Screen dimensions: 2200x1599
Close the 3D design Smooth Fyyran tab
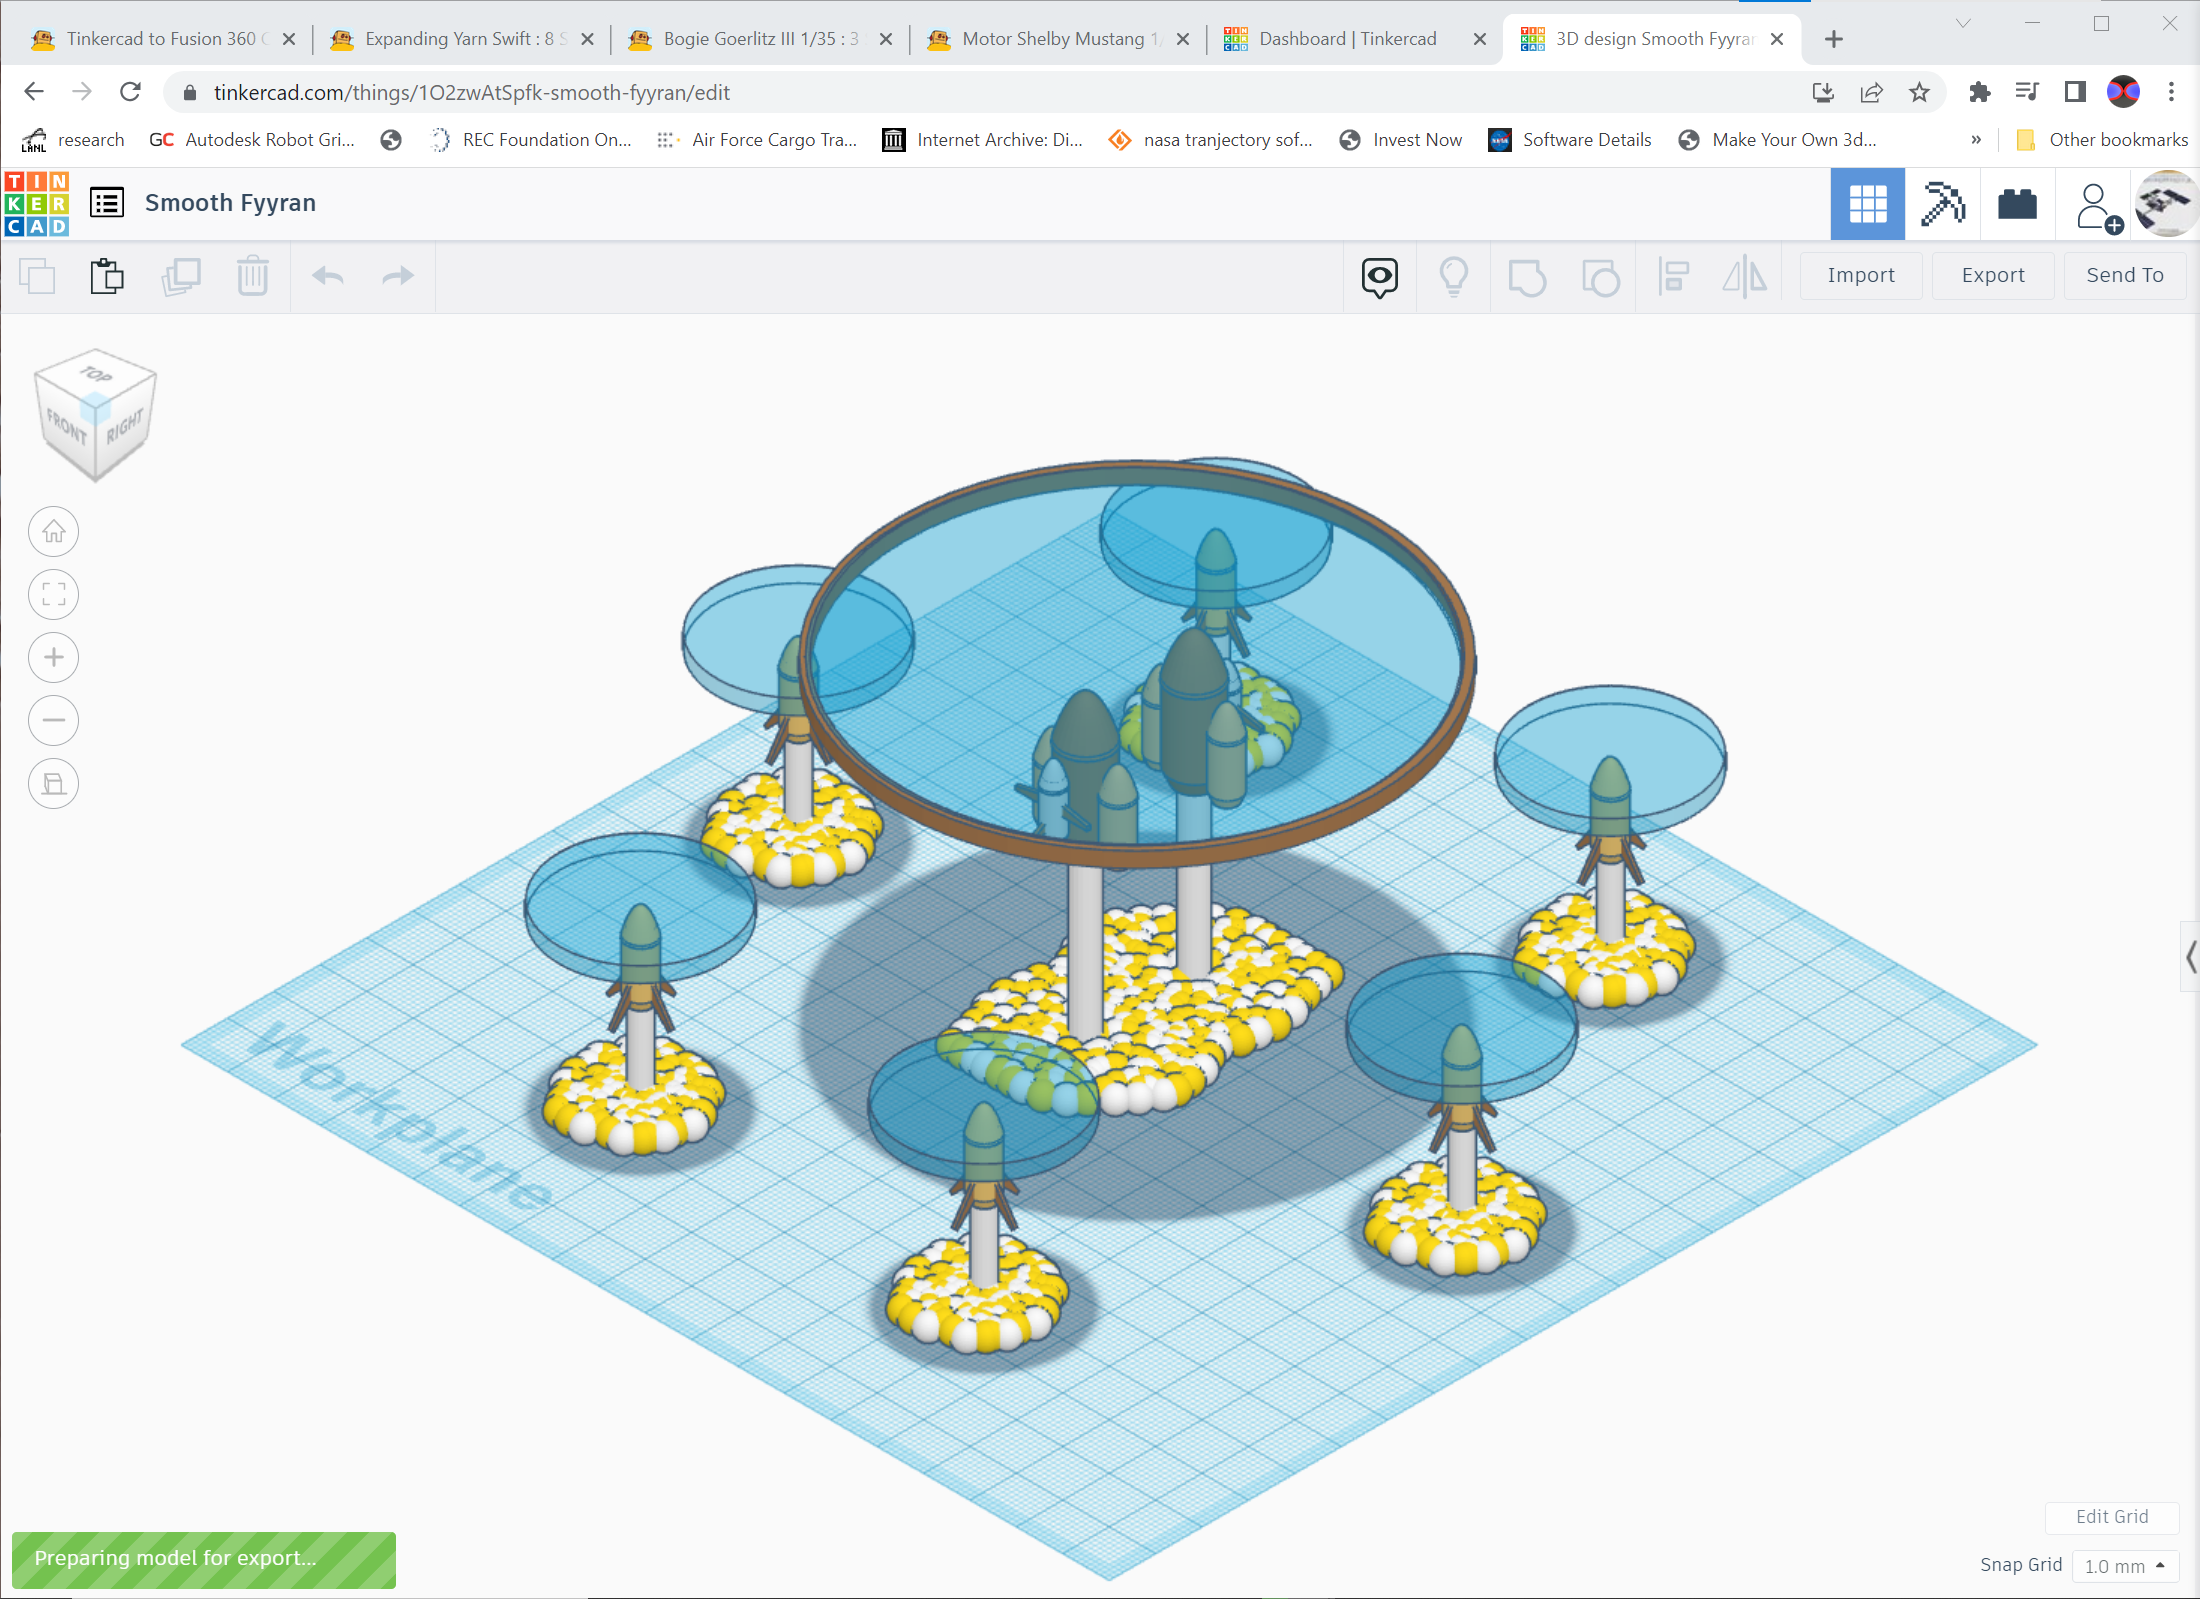tap(1777, 39)
